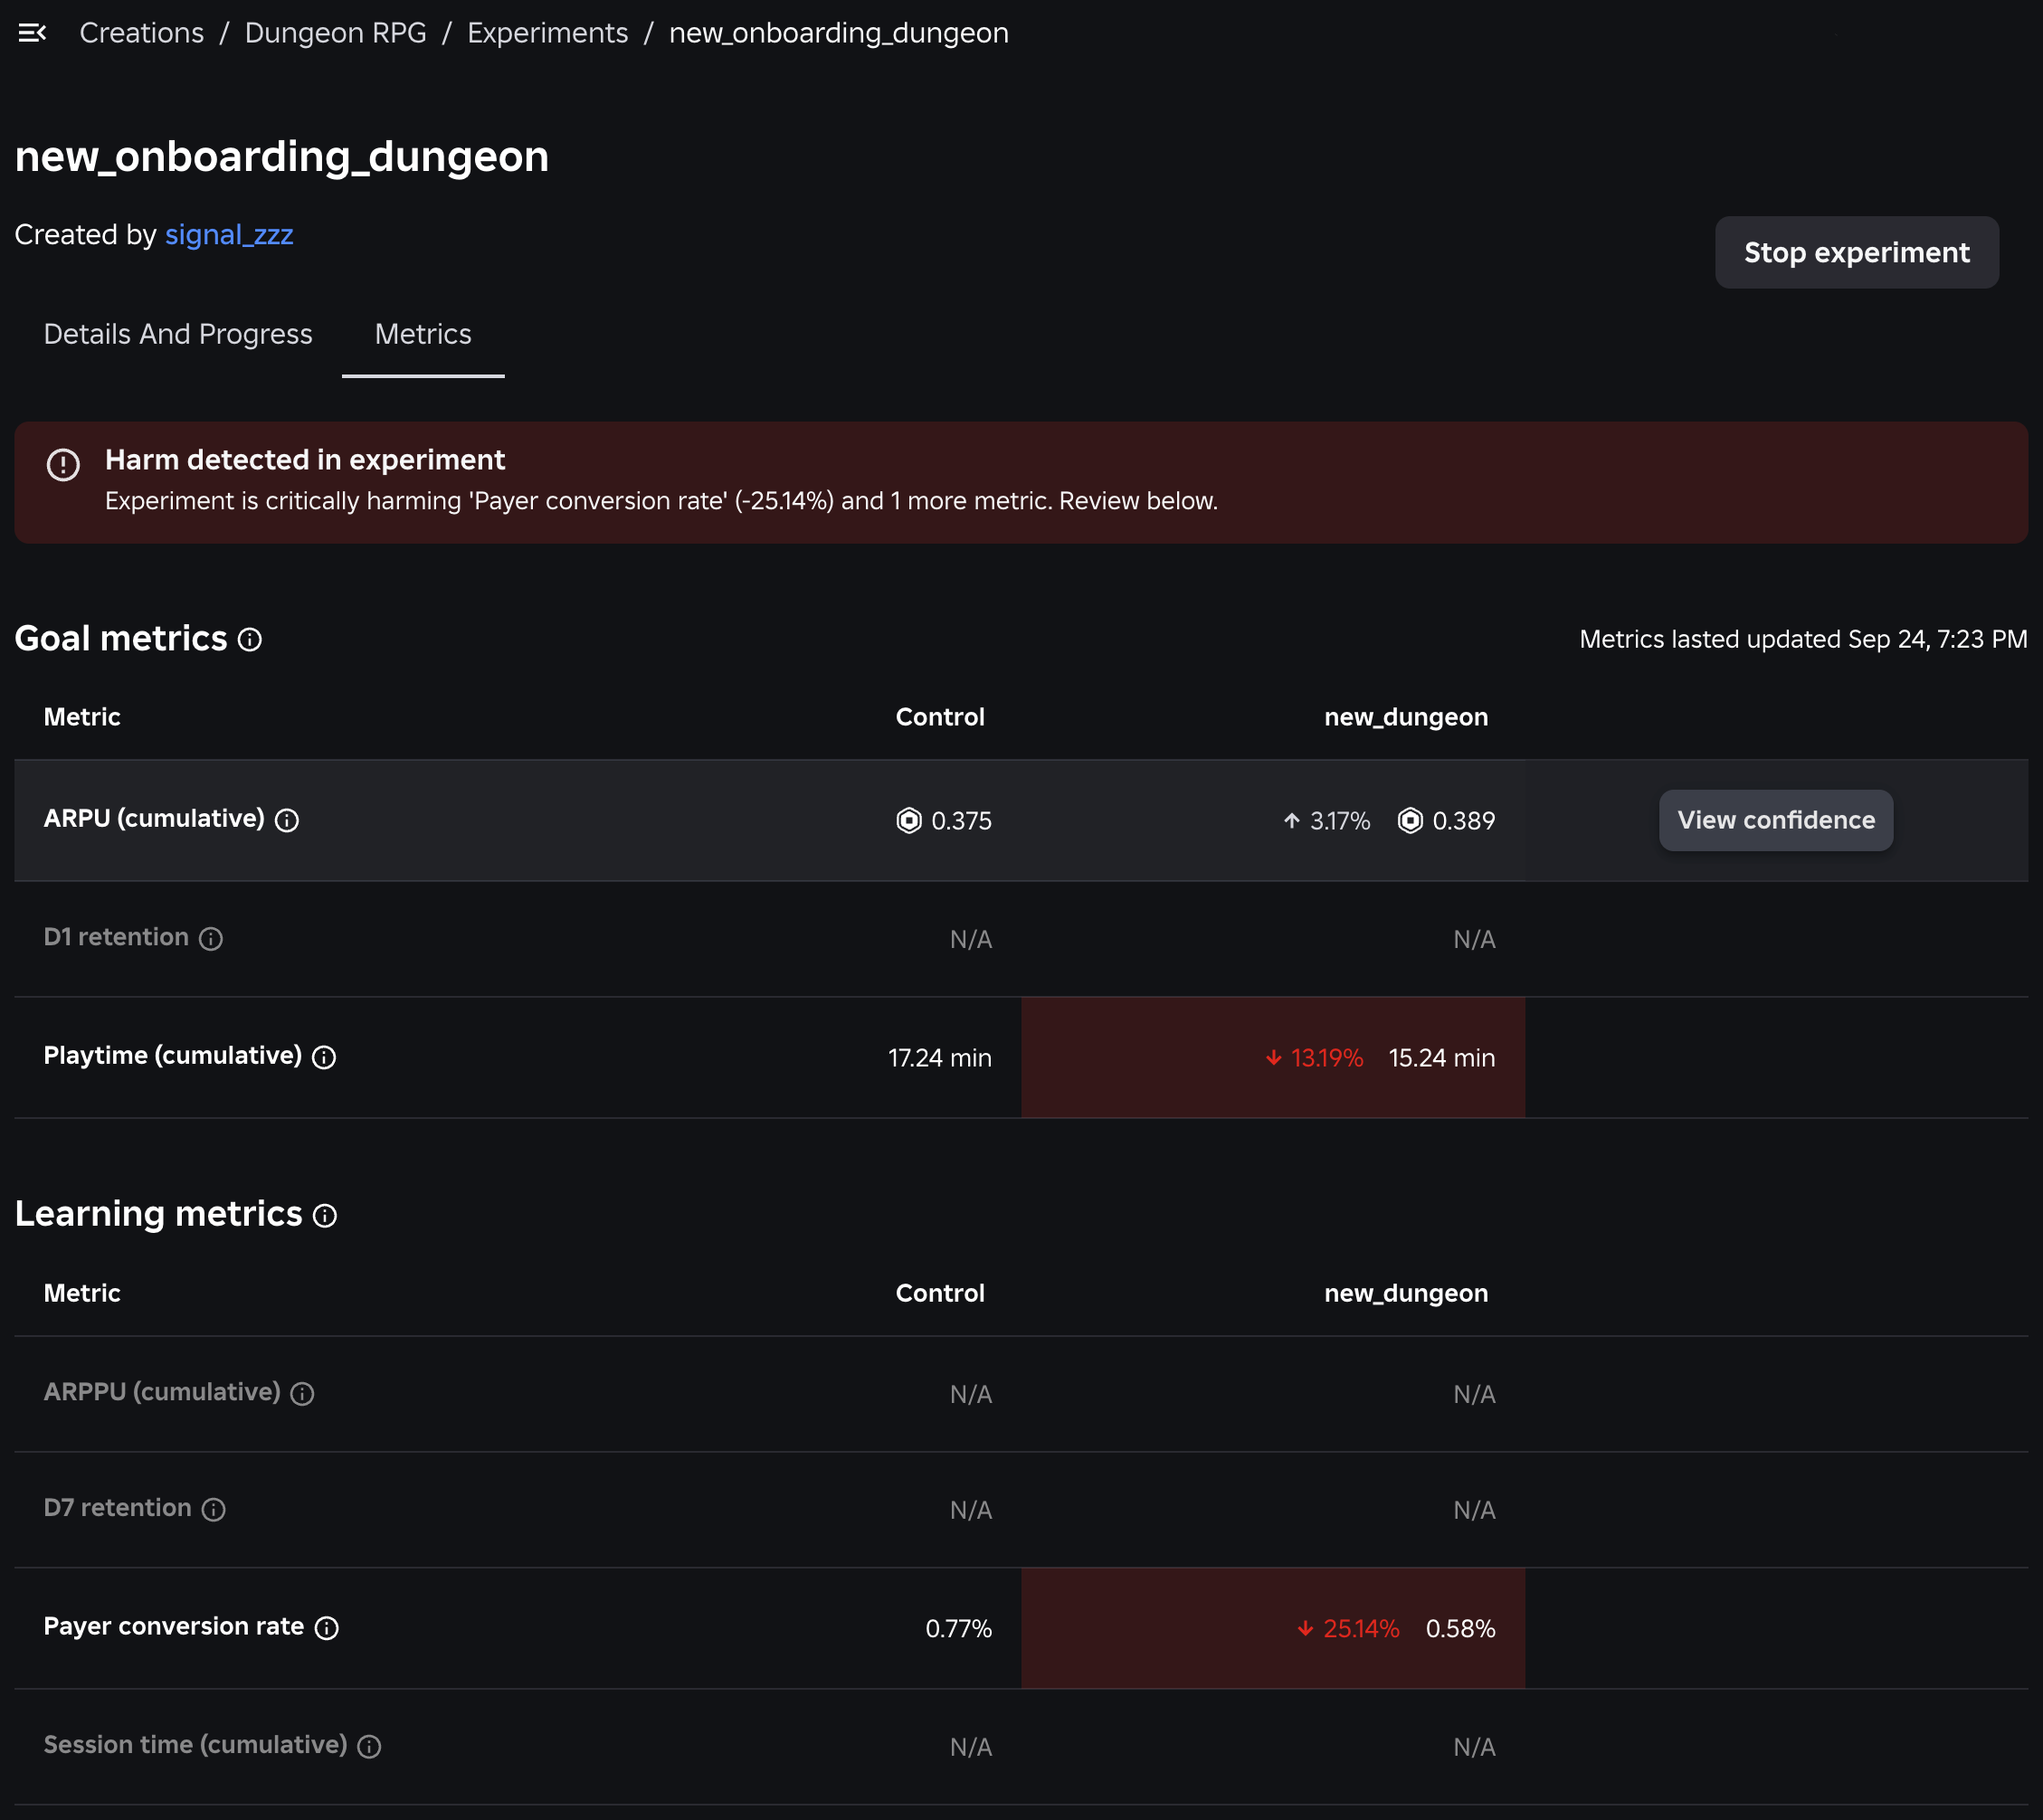Select the Metrics tab
The image size is (2043, 1820).
coord(423,334)
